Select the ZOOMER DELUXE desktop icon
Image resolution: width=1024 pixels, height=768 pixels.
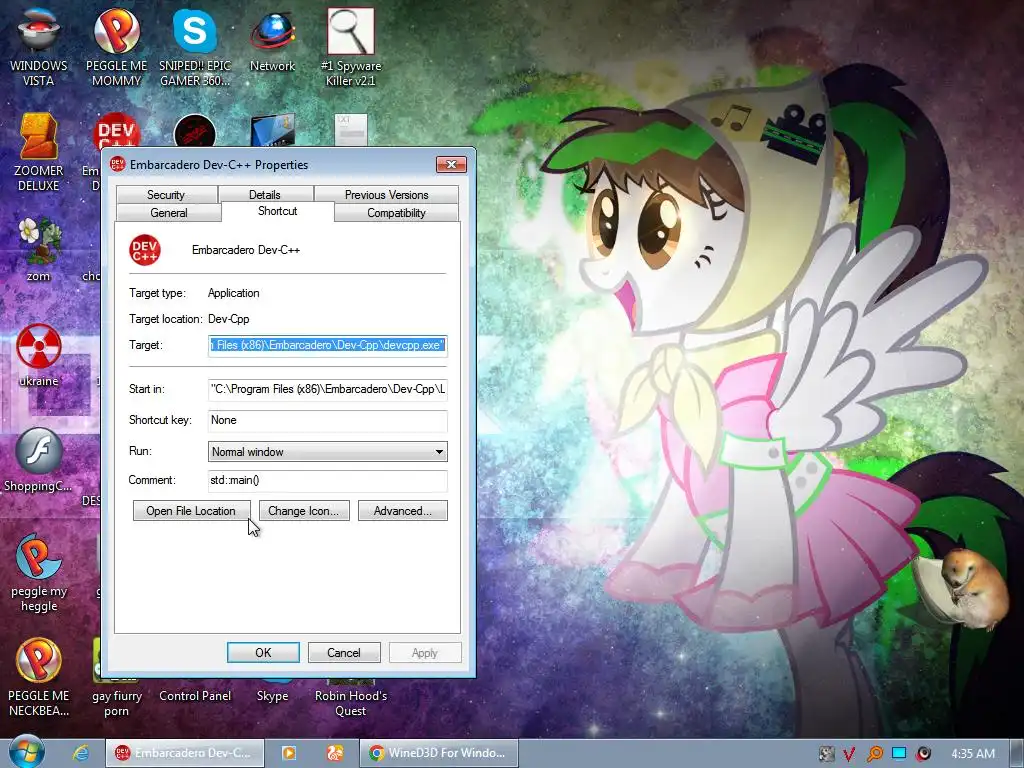point(39,153)
